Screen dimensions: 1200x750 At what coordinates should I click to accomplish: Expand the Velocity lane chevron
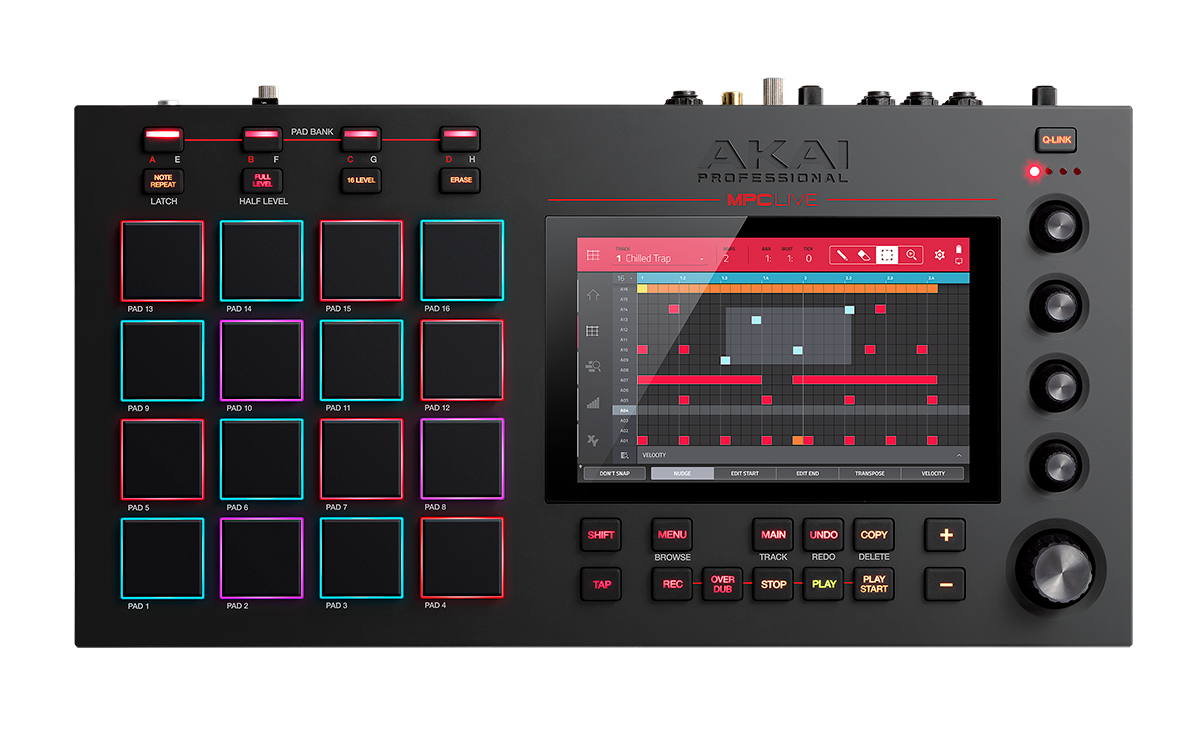[959, 455]
